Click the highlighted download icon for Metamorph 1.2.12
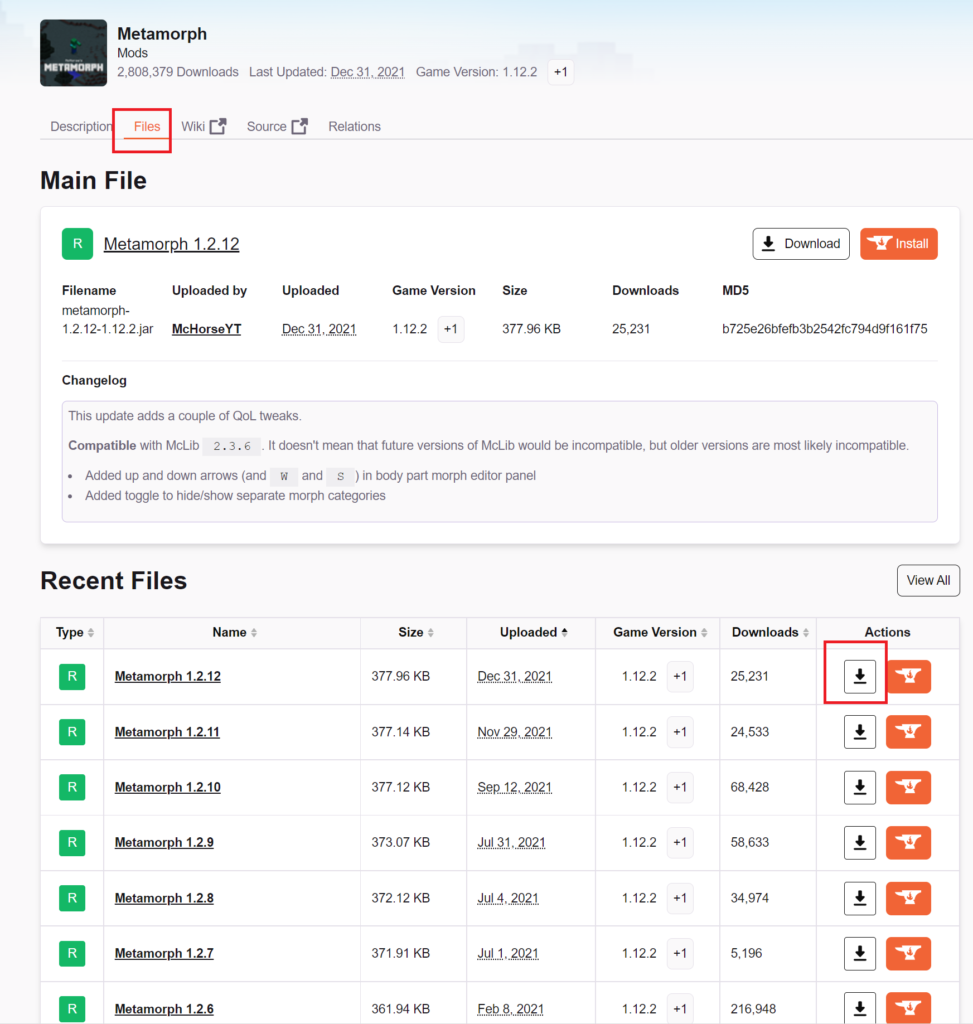The image size is (973, 1024). pyautogui.click(x=858, y=676)
